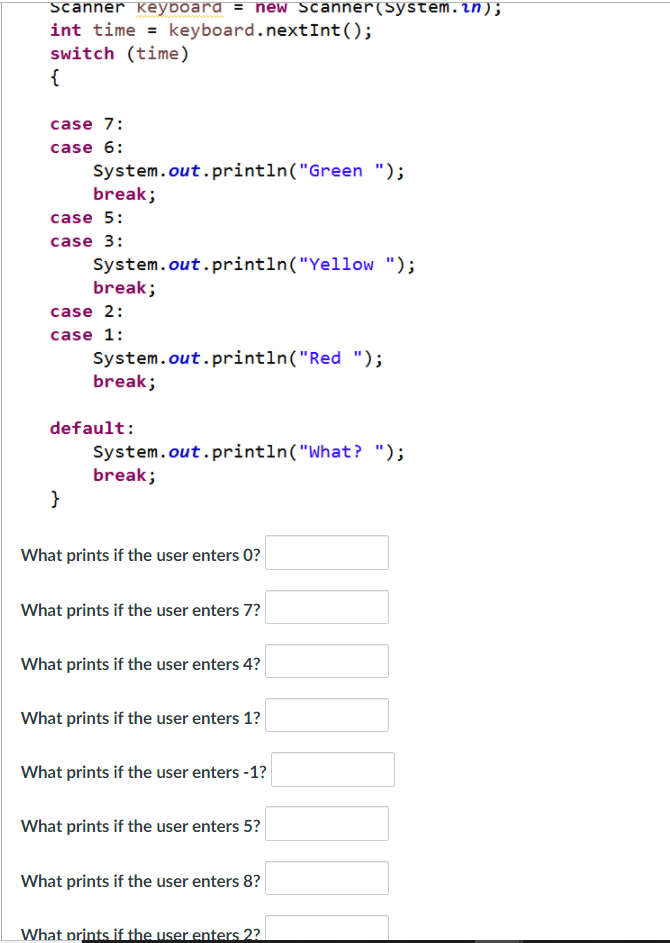Image resolution: width=670 pixels, height=943 pixels.
Task: Select the println statement printing What?
Action: coord(248,451)
